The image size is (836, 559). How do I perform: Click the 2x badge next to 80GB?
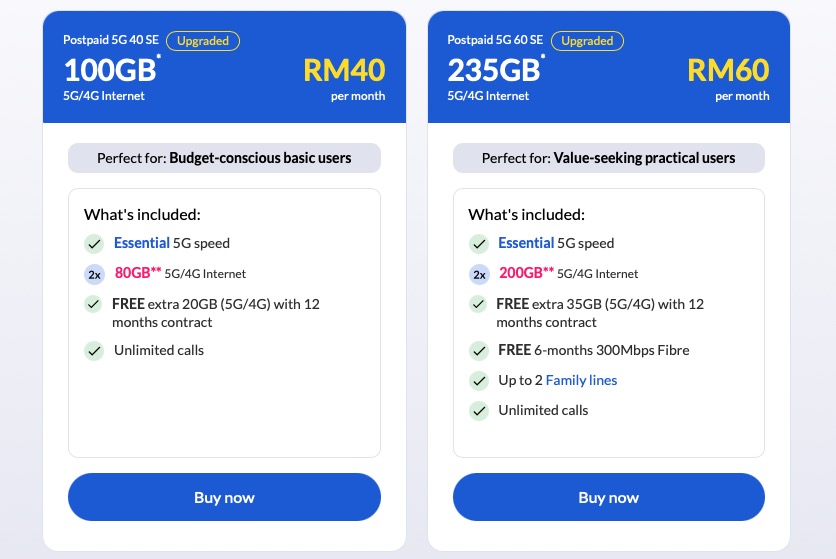pos(94,275)
